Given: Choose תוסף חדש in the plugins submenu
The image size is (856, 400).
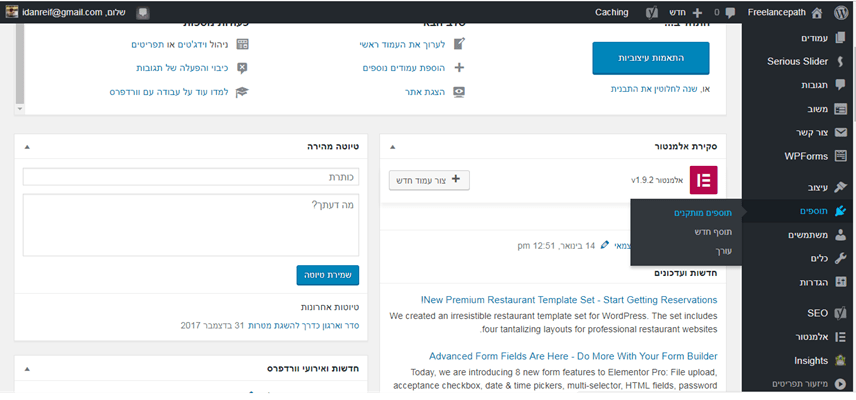Looking at the screenshot, I should (713, 232).
